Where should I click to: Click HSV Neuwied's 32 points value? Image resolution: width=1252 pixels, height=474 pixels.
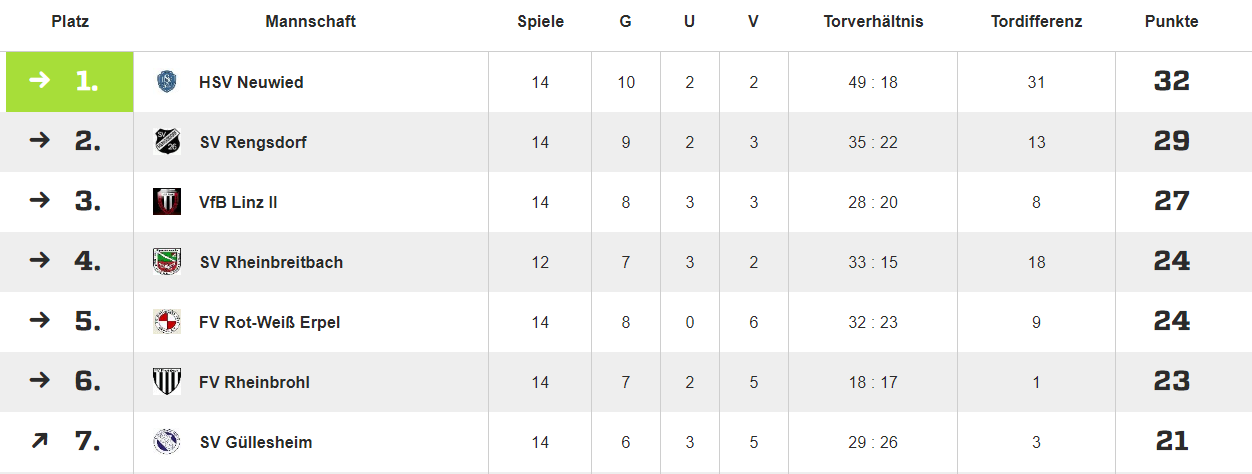click(1171, 82)
